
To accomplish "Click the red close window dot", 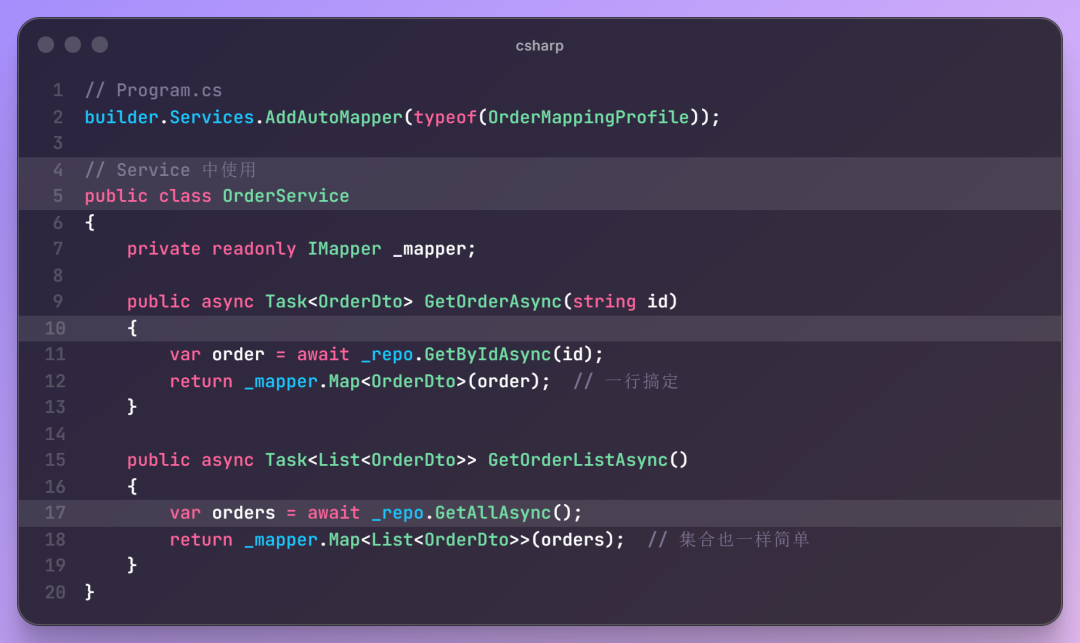I will (x=46, y=45).
